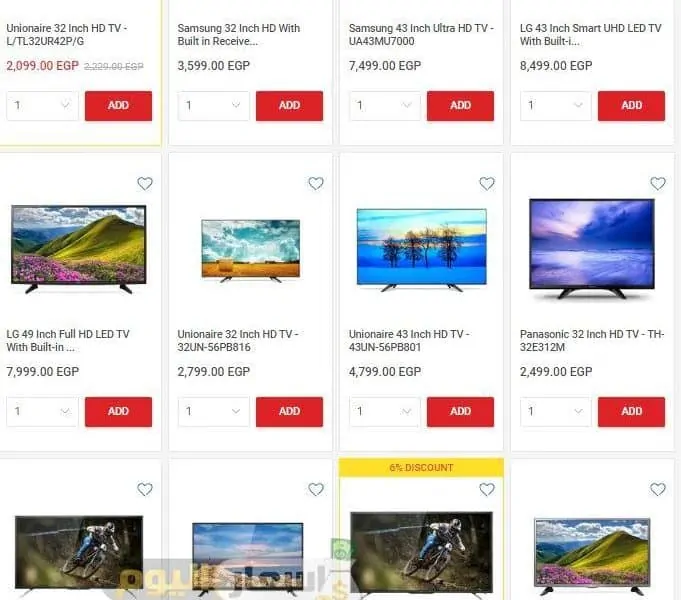Open LG 43 Inch Smart UHD LED TV link

[x=591, y=35]
